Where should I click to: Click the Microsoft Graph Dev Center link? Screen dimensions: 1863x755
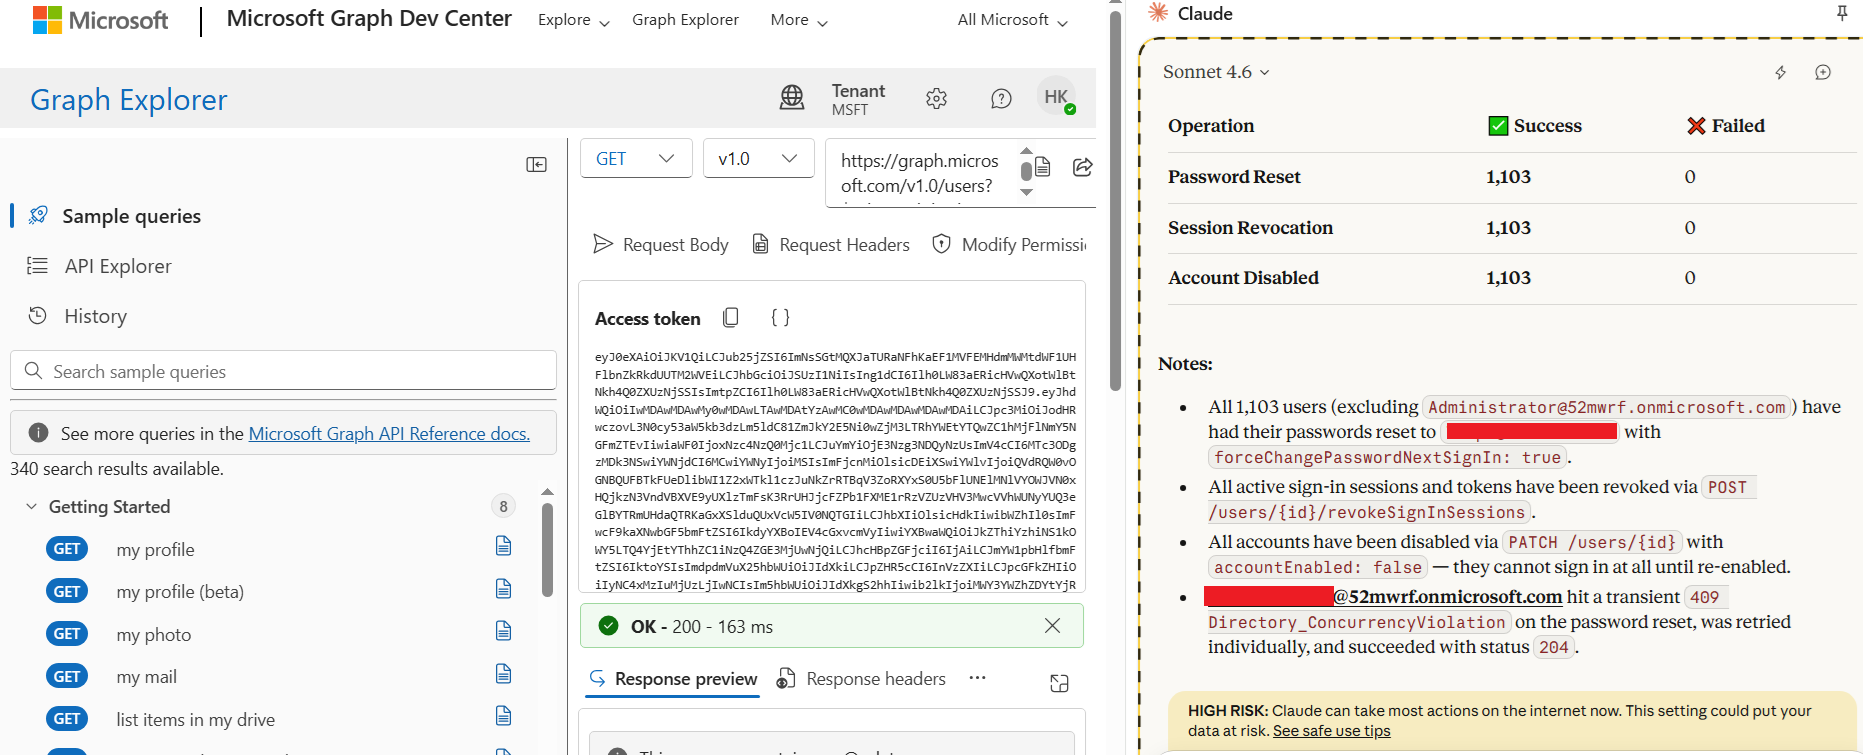[369, 18]
